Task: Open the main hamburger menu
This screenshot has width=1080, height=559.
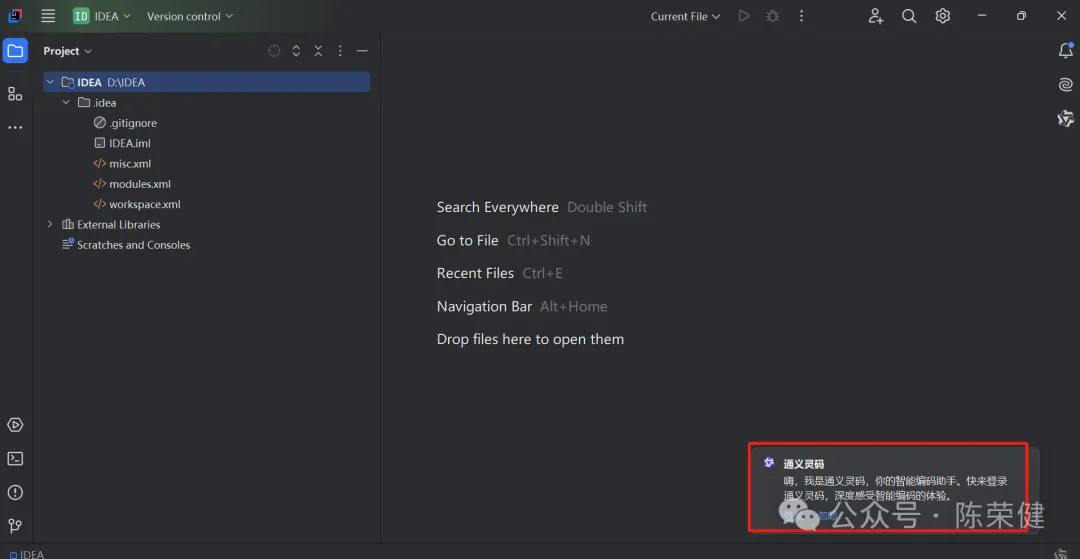Action: pos(48,16)
